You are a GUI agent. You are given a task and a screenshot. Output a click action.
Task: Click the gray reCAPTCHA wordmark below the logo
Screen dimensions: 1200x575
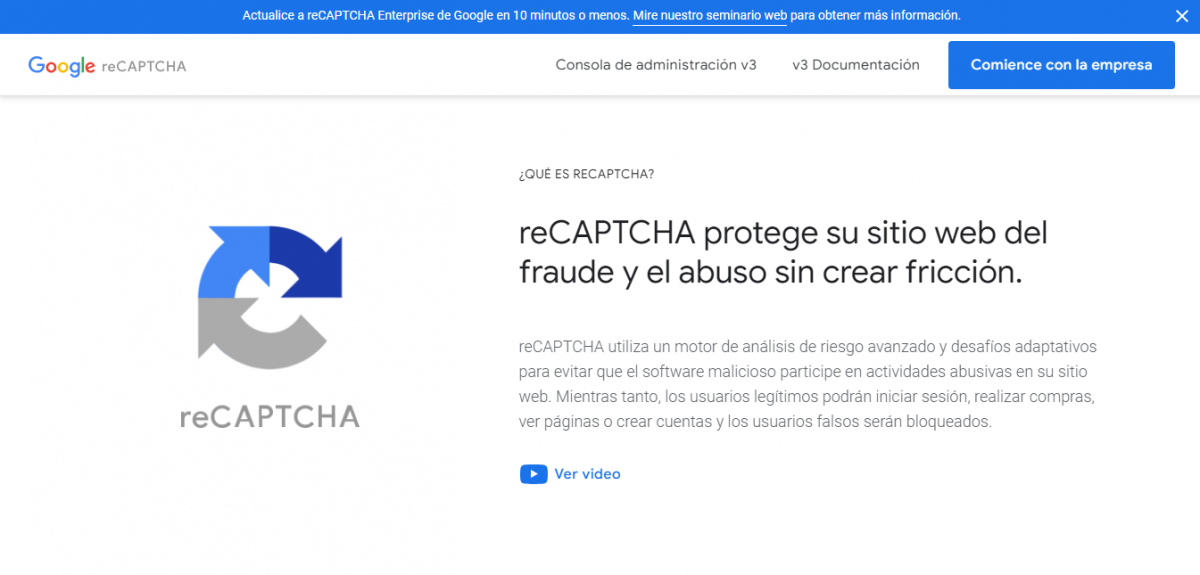tap(269, 417)
